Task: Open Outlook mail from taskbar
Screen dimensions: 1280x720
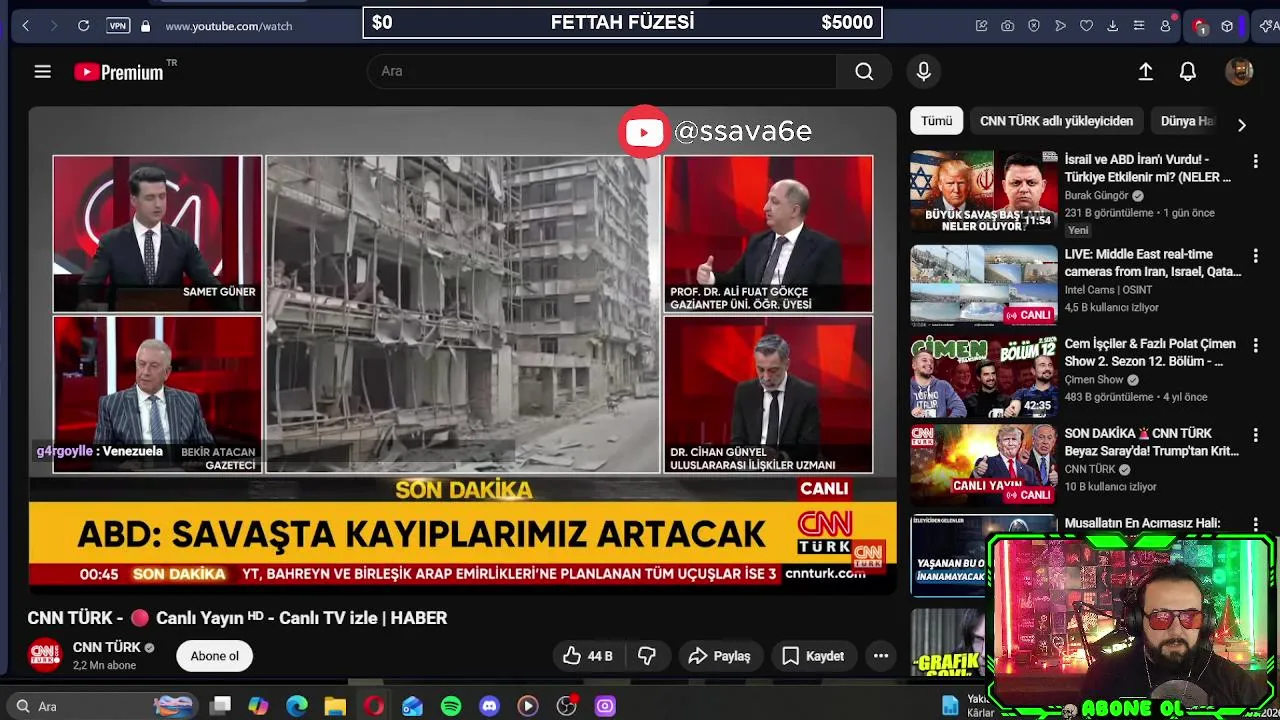Action: 412,706
